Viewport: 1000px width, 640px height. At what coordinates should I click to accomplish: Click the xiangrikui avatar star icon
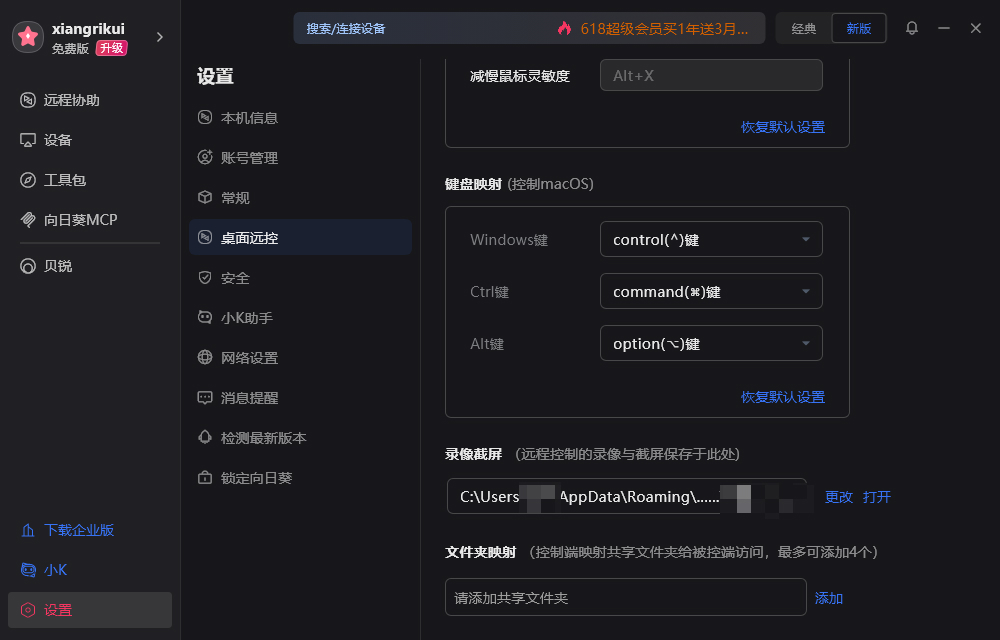click(28, 37)
